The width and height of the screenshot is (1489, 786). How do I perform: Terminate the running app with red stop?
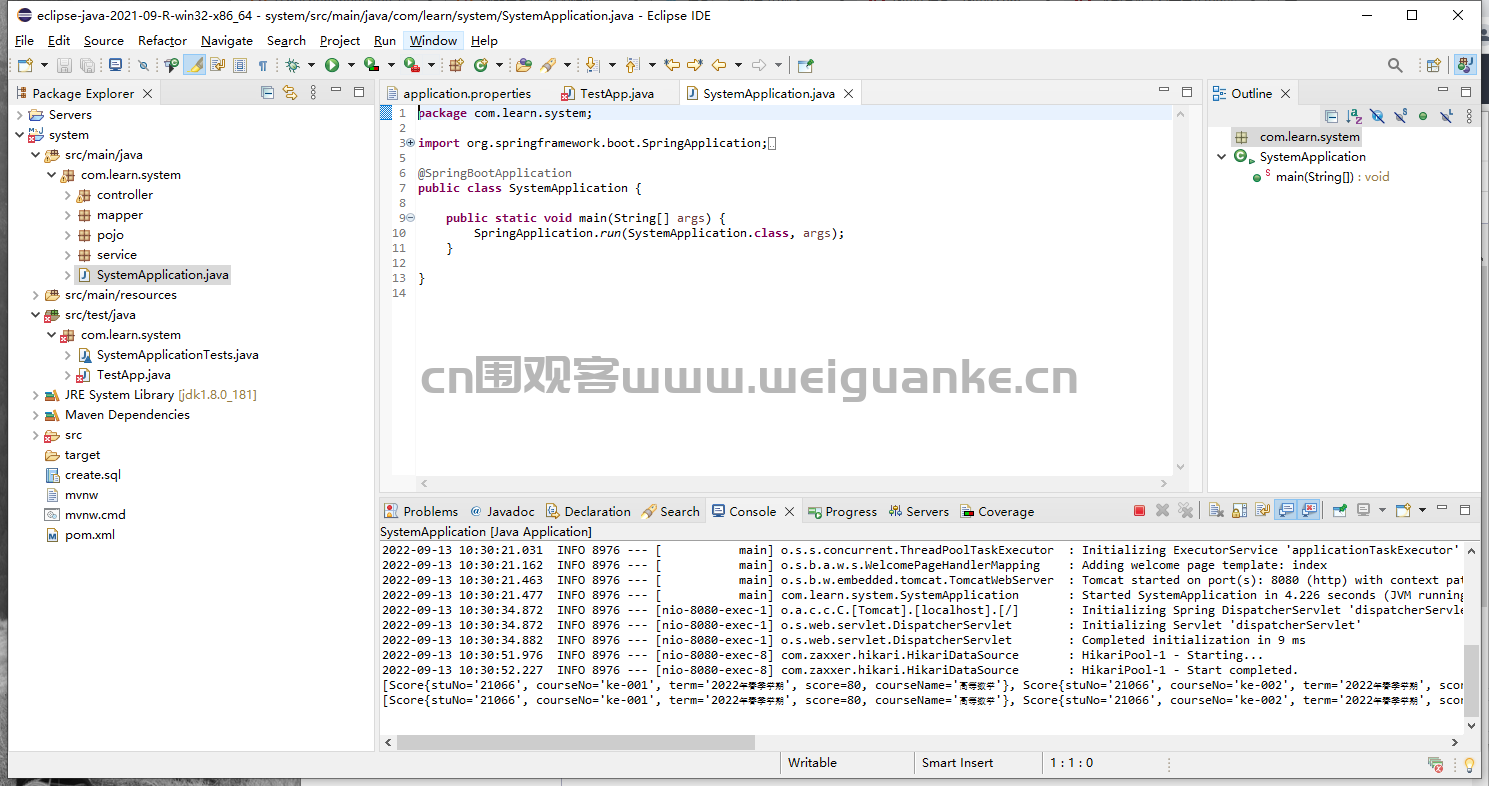1139,511
